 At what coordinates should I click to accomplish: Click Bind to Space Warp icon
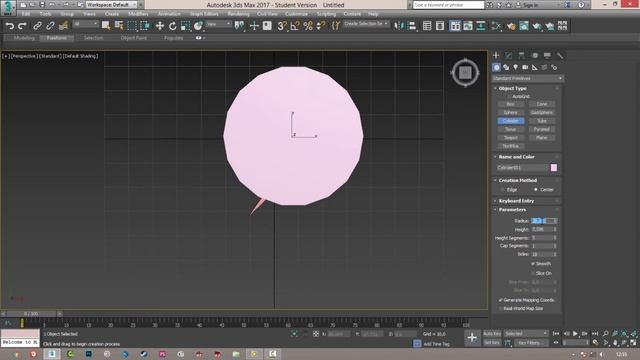click(63, 26)
